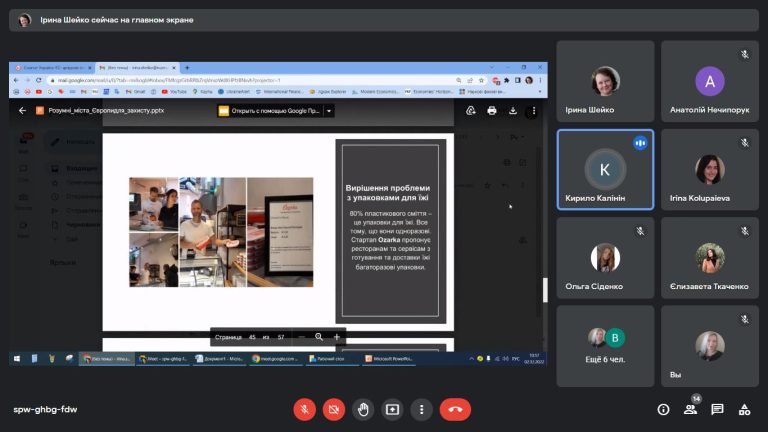Switch to the first Chrome tab
Screen dimensions: 768x432
pos(53,68)
